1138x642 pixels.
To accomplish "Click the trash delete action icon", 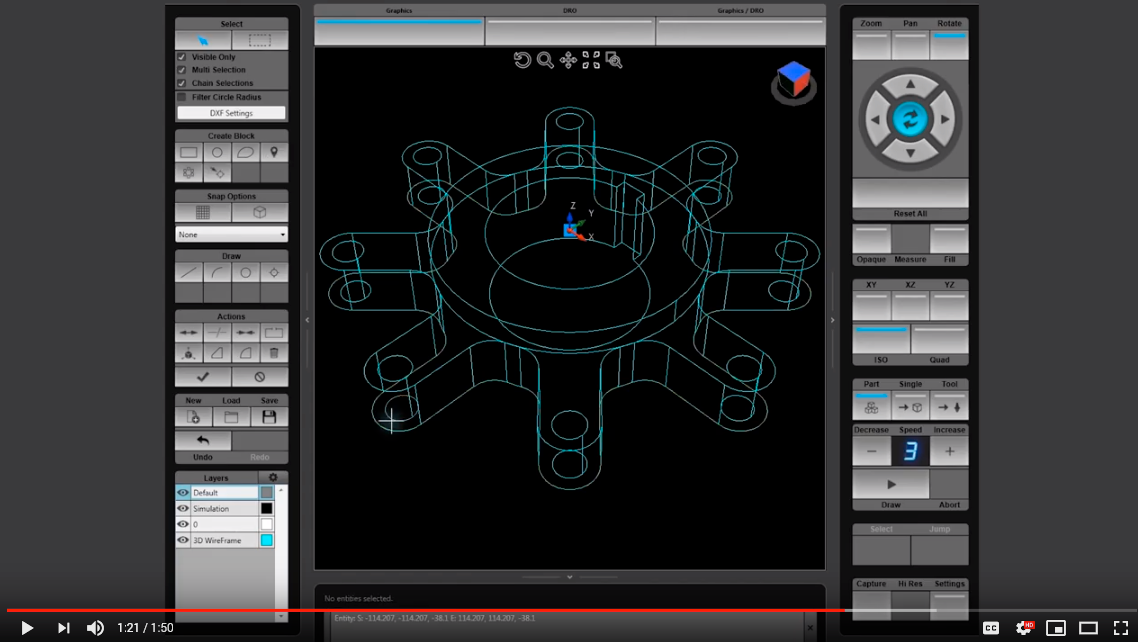I will point(274,353).
